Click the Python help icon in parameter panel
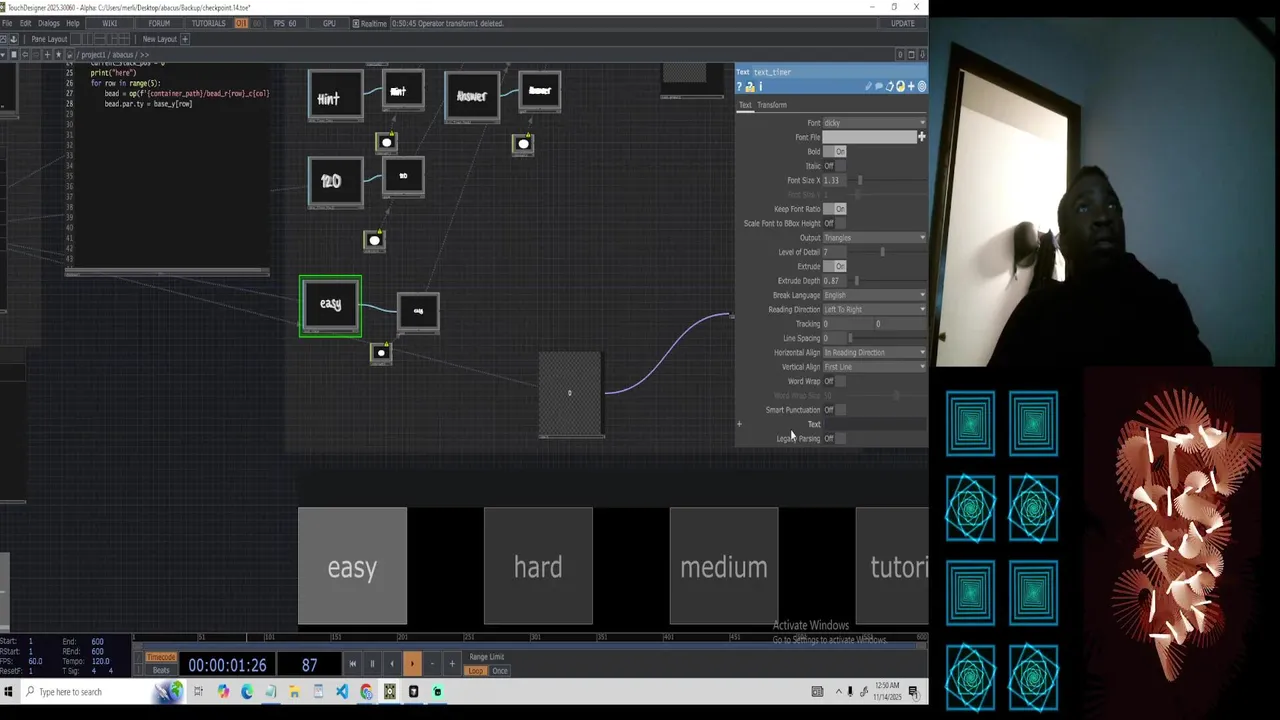 [x=750, y=87]
